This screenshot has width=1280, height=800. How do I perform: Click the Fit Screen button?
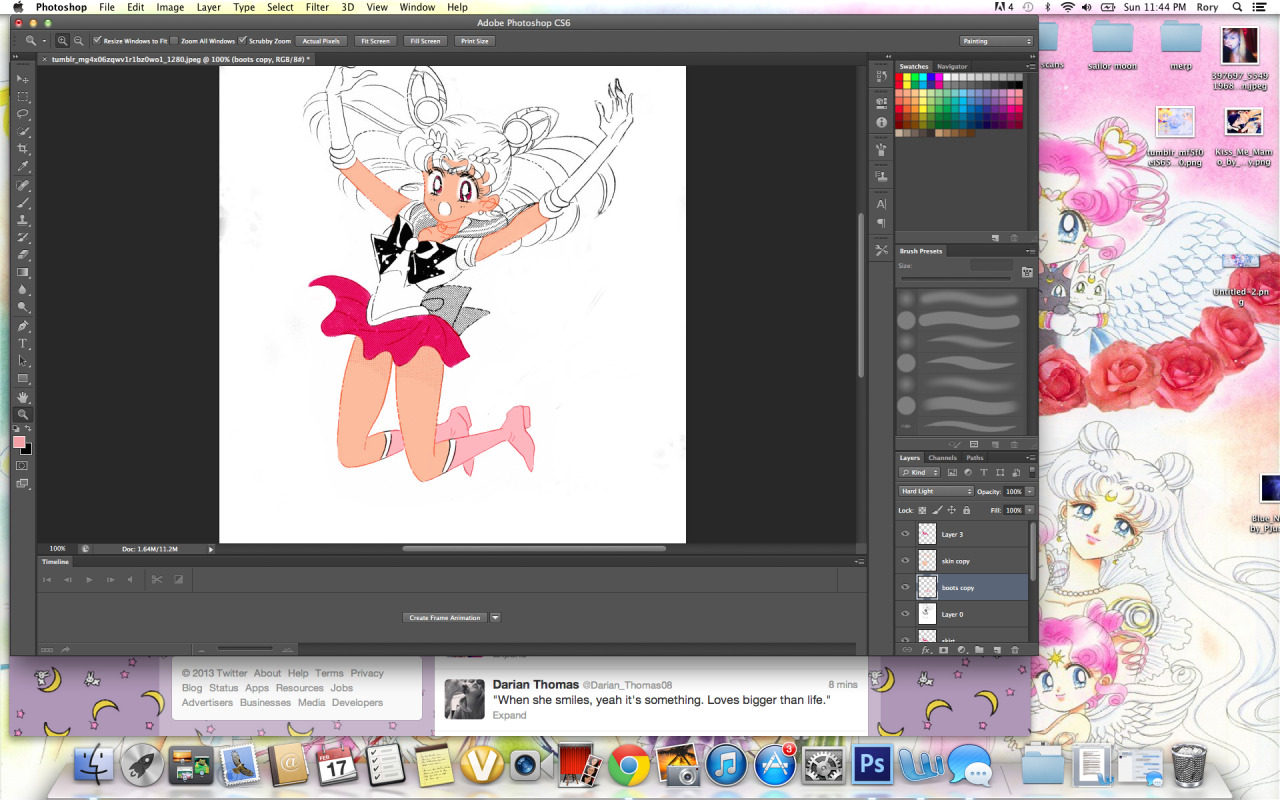pyautogui.click(x=375, y=41)
